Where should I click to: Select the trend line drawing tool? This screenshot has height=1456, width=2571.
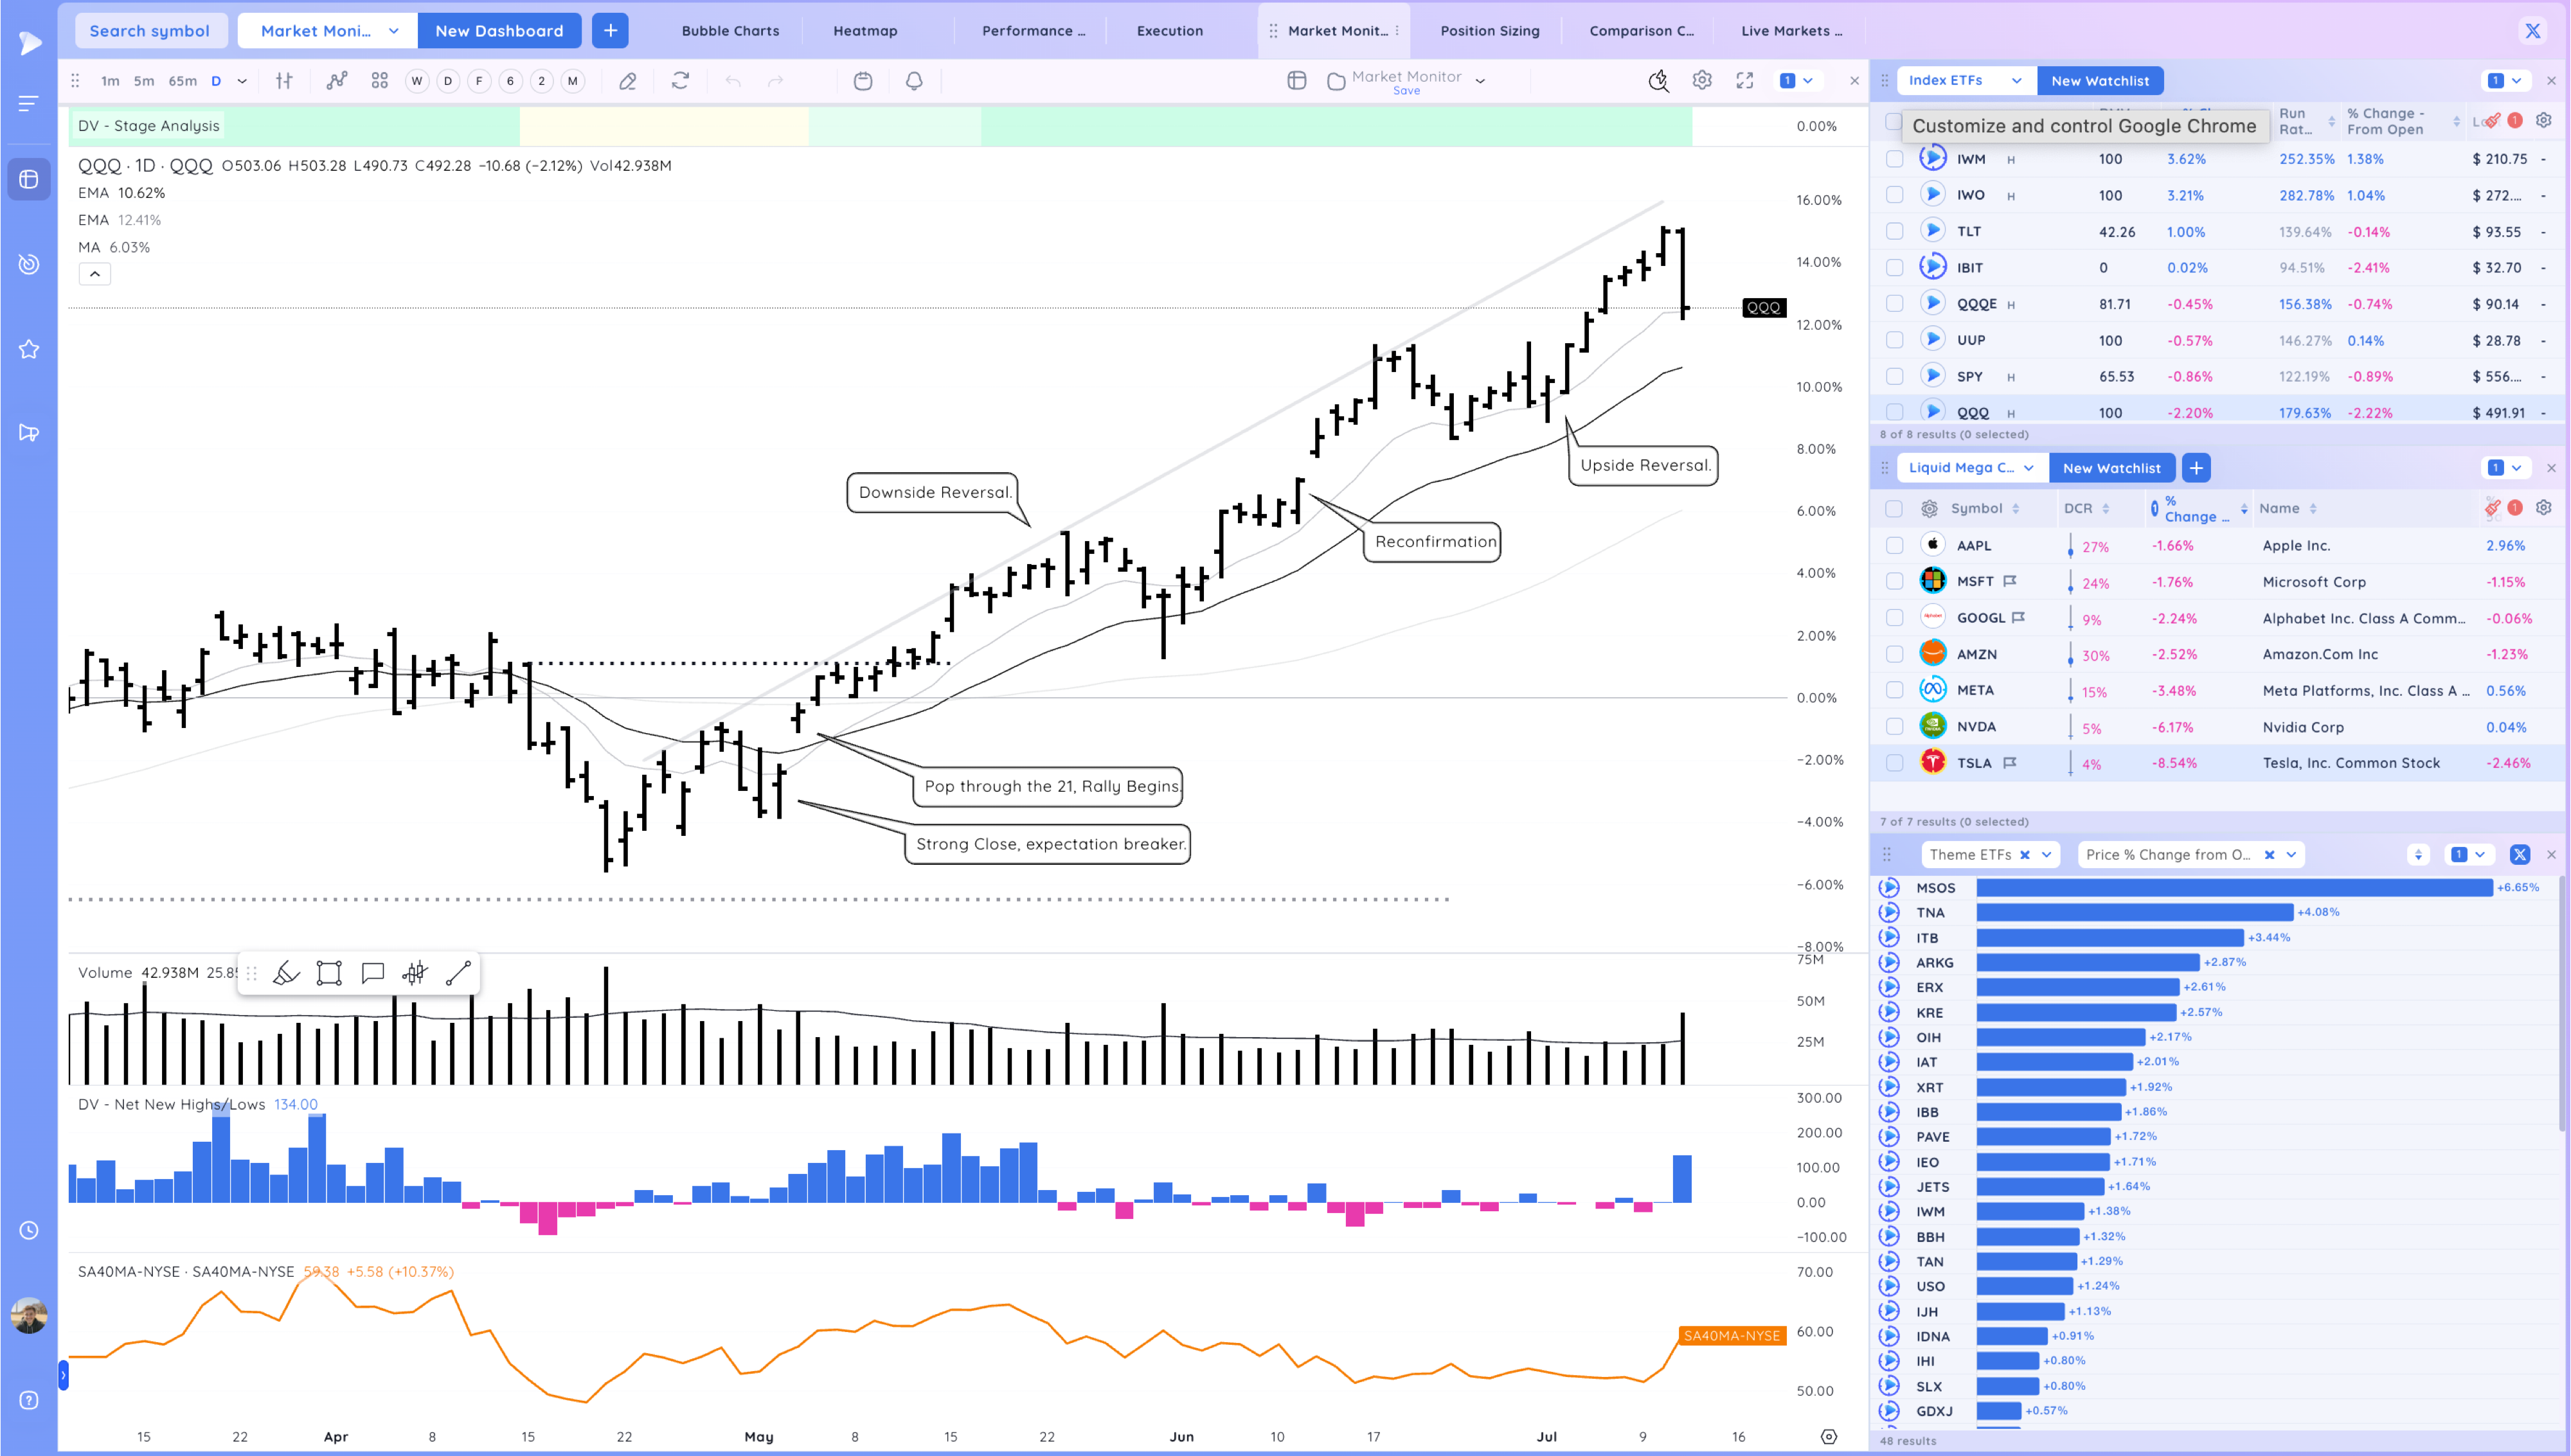(458, 973)
